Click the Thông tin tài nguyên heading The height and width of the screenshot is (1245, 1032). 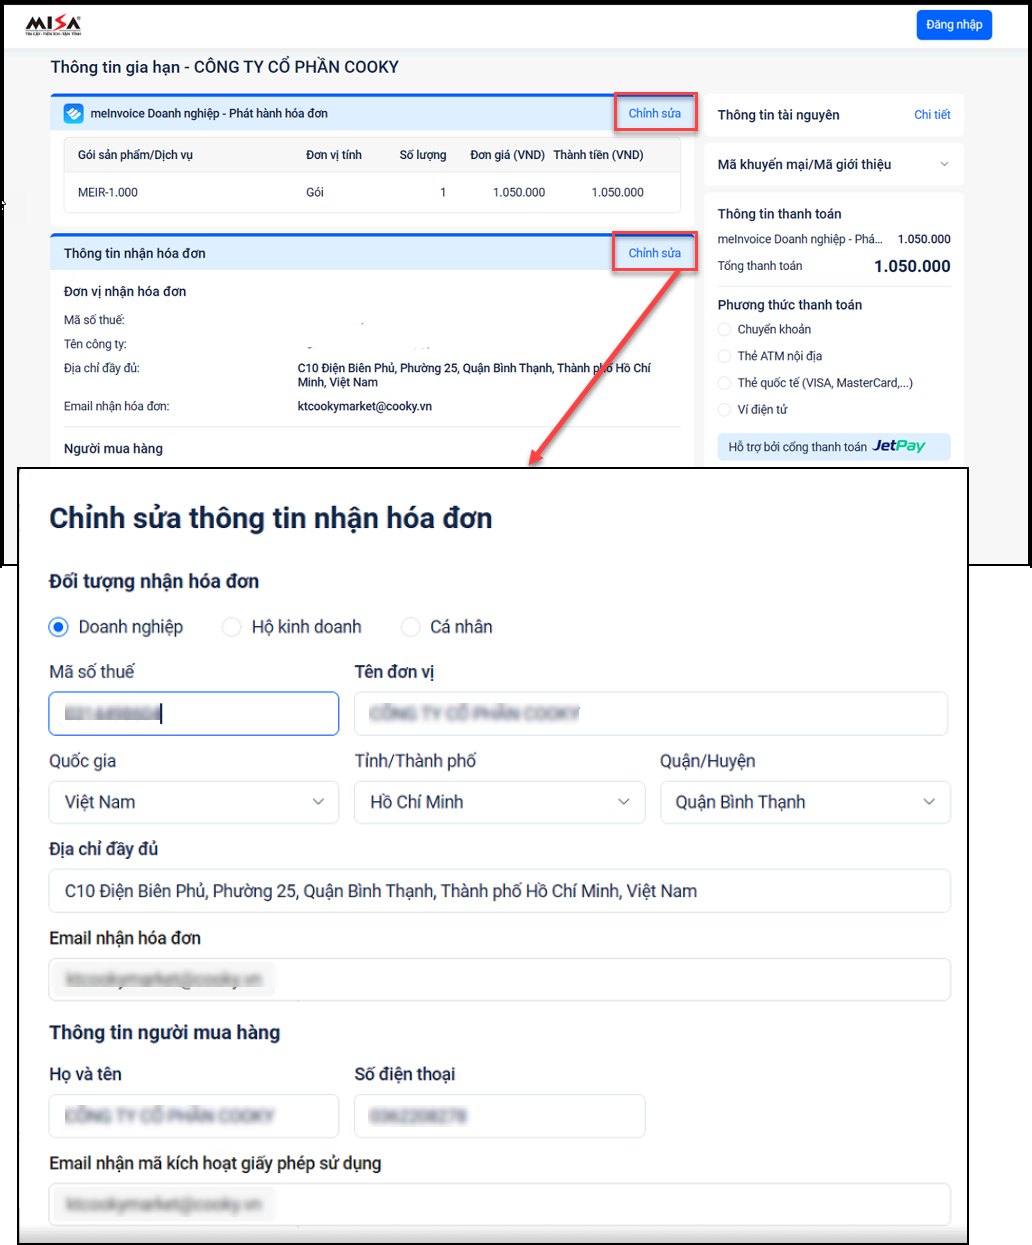[778, 115]
